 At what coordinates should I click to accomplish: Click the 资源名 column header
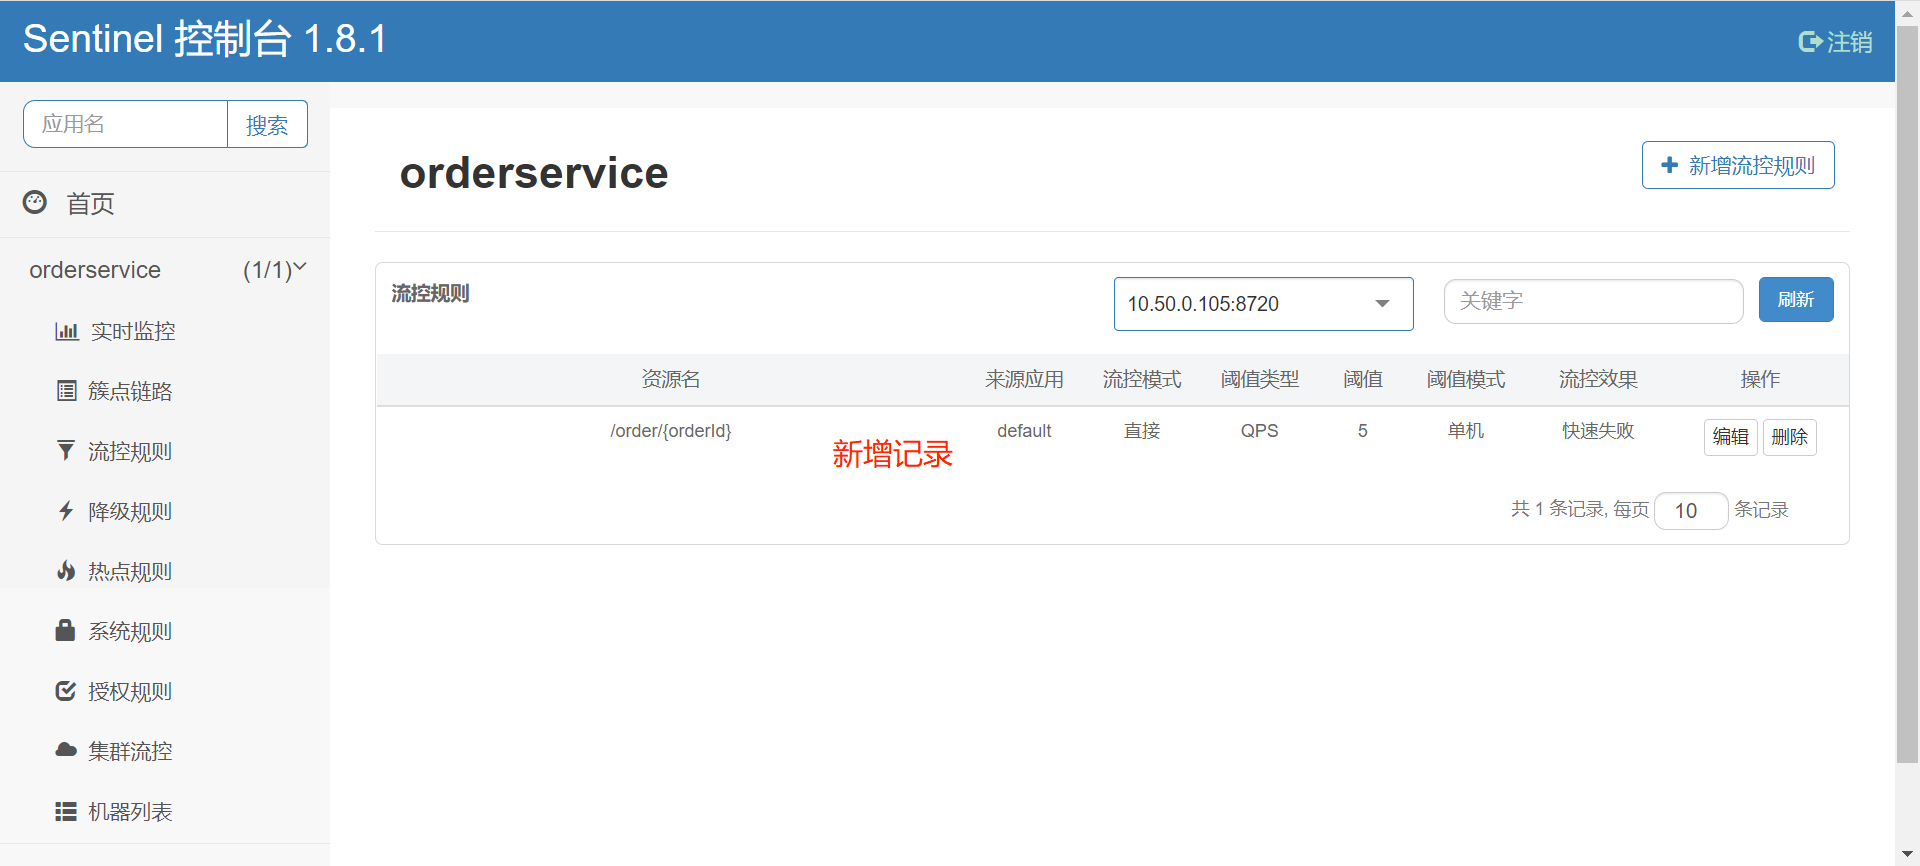pyautogui.click(x=671, y=379)
